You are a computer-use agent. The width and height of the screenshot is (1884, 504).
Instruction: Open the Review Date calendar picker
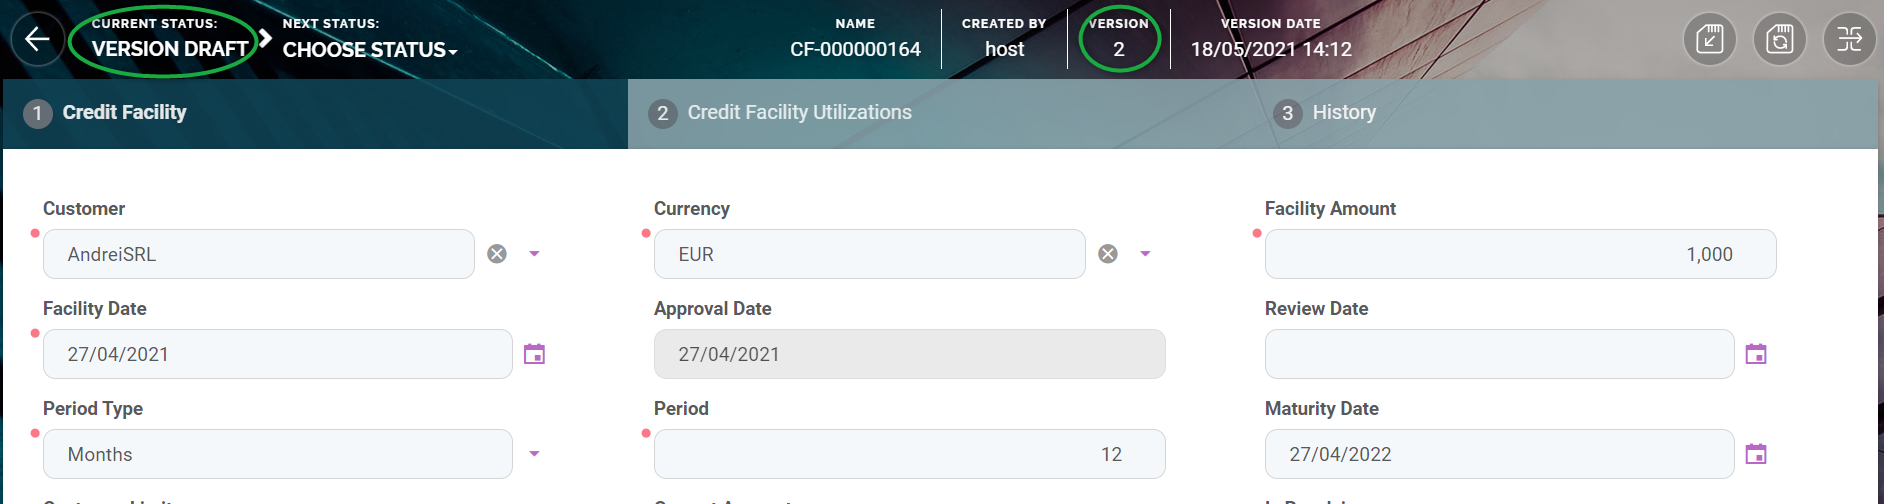point(1756,354)
